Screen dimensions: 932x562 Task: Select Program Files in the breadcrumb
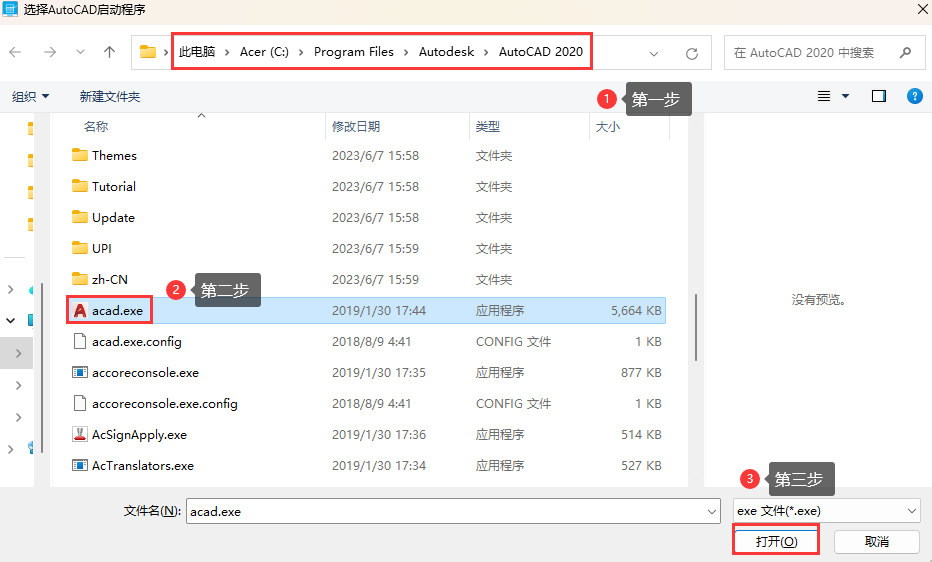point(354,52)
